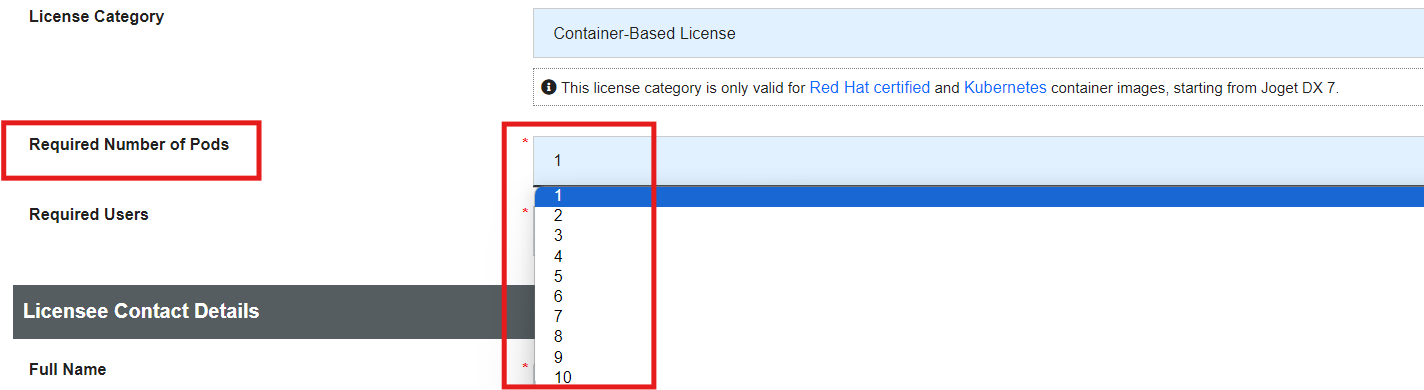Choose 4 from the pods dropdown list
The image size is (1424, 390).
[979, 256]
